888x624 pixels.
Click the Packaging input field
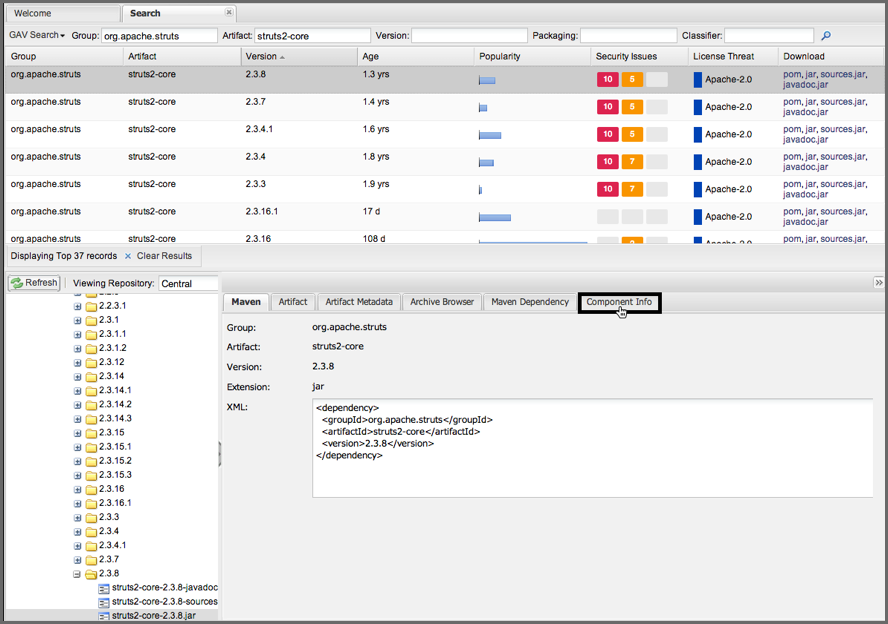tap(628, 36)
